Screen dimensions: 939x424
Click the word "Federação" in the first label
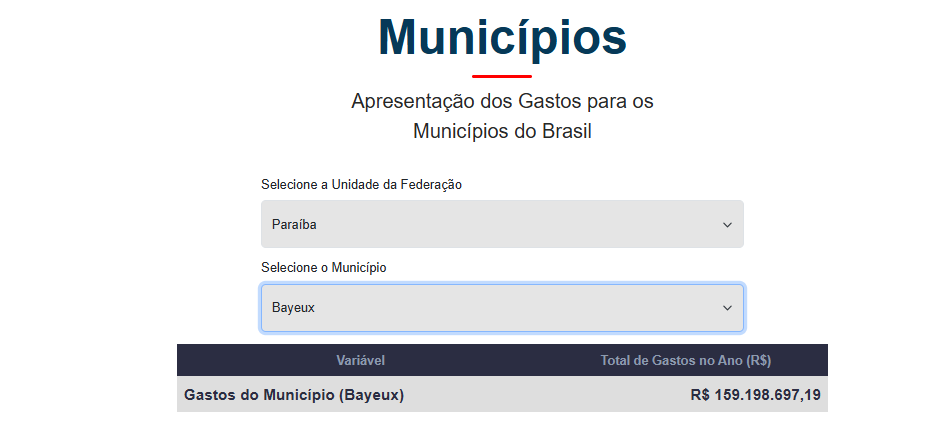[x=431, y=185]
